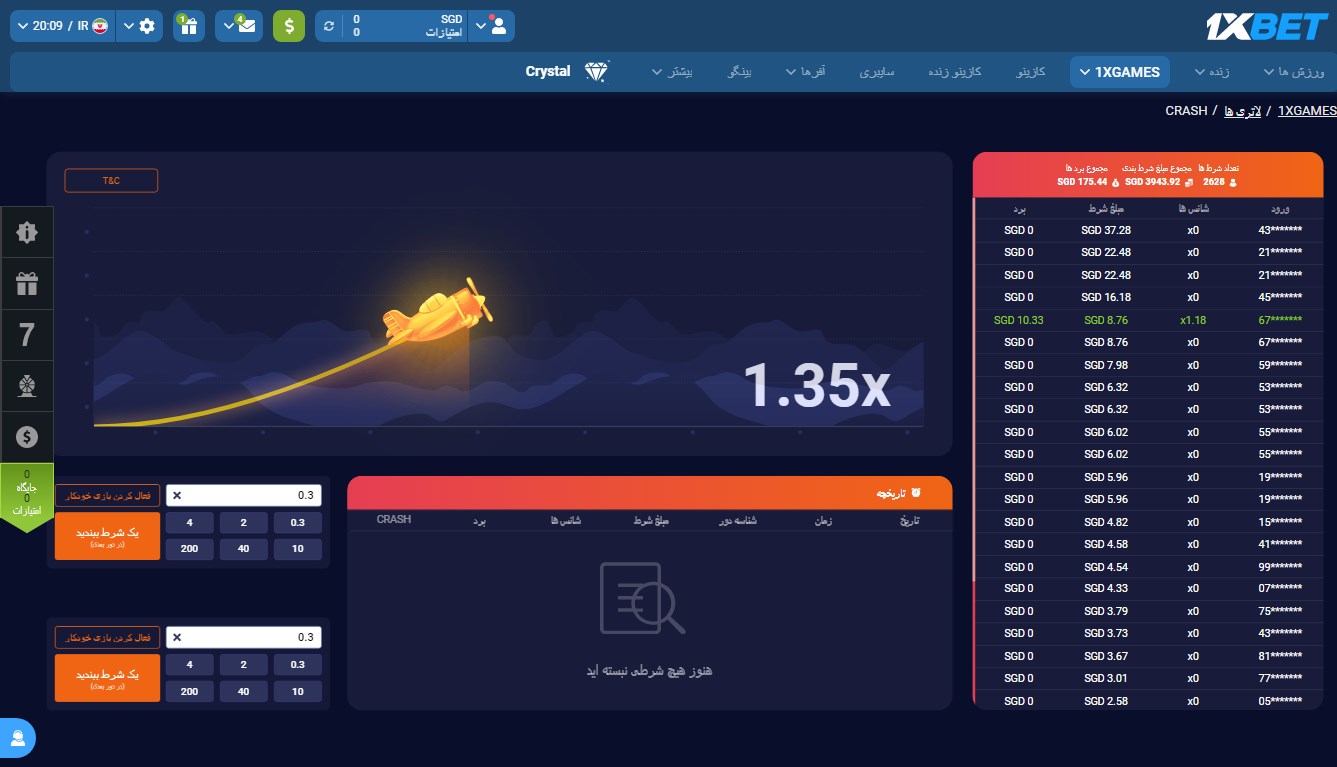
Task: Enable autoplay in first bet panel
Action: click(x=107, y=495)
